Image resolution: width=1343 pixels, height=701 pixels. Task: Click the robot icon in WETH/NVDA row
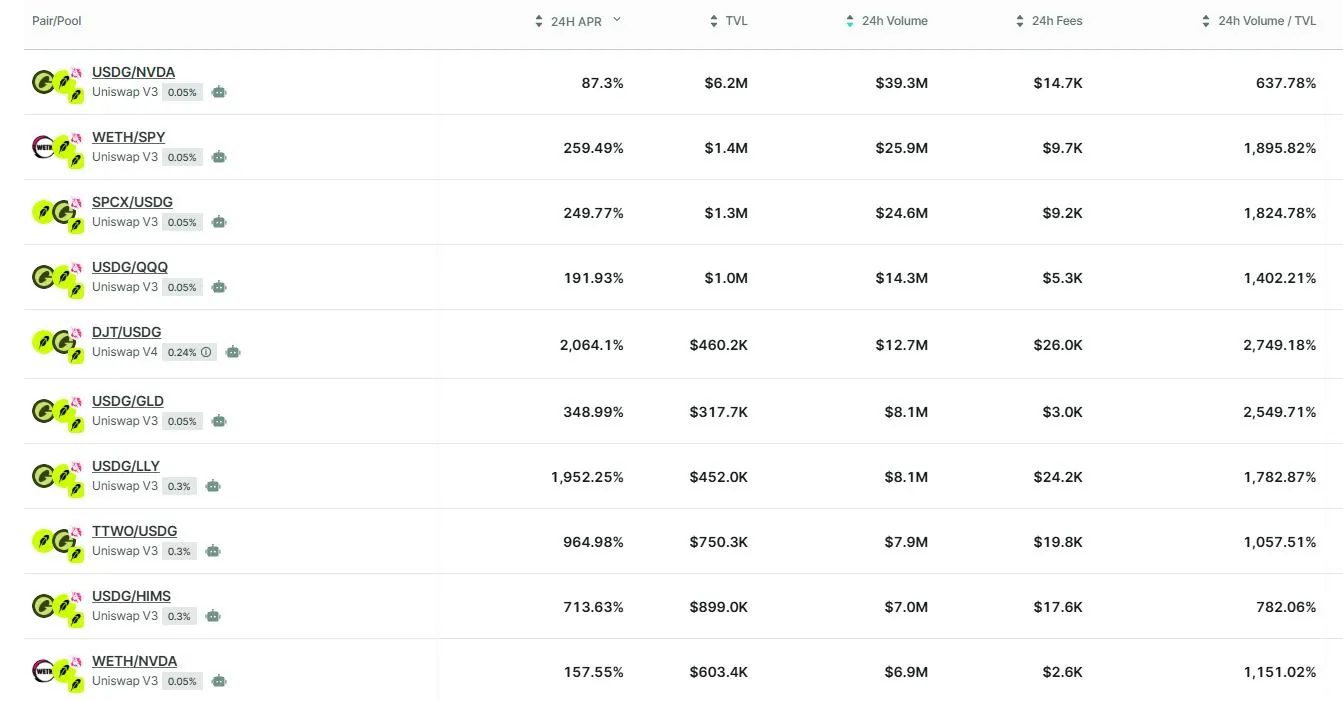tap(219, 681)
